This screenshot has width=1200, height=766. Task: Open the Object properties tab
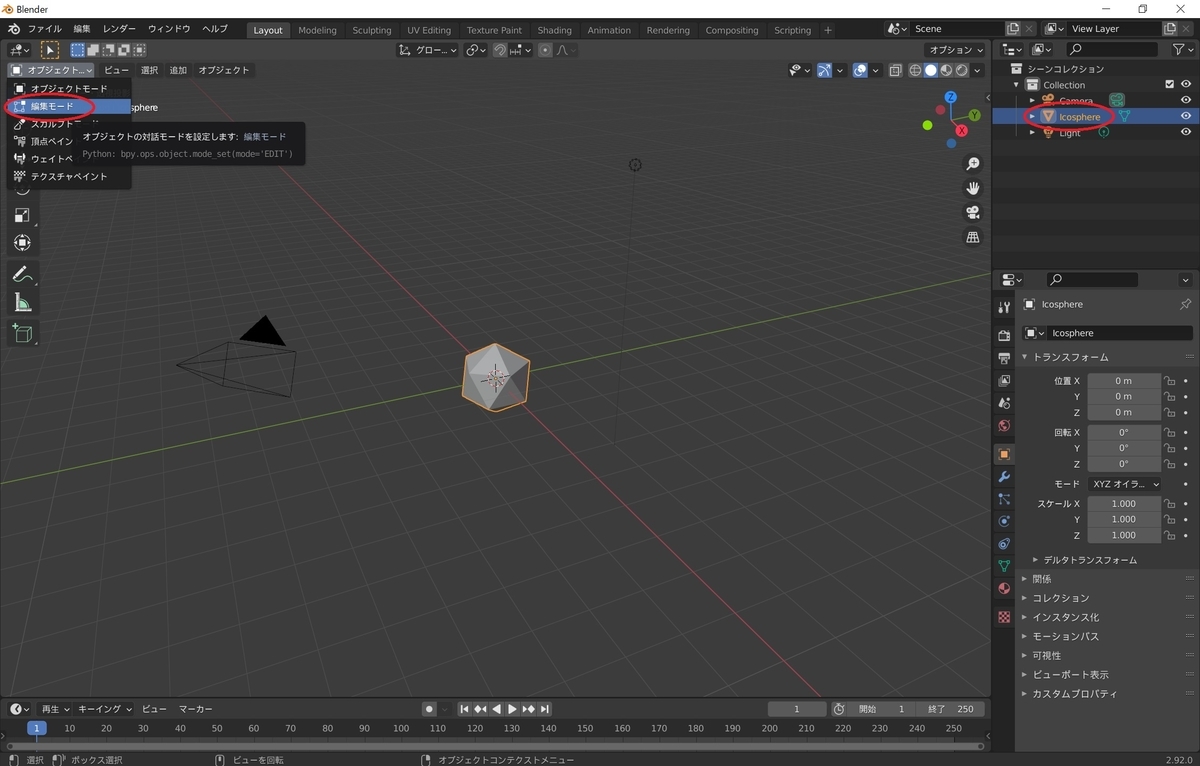tap(1004, 454)
